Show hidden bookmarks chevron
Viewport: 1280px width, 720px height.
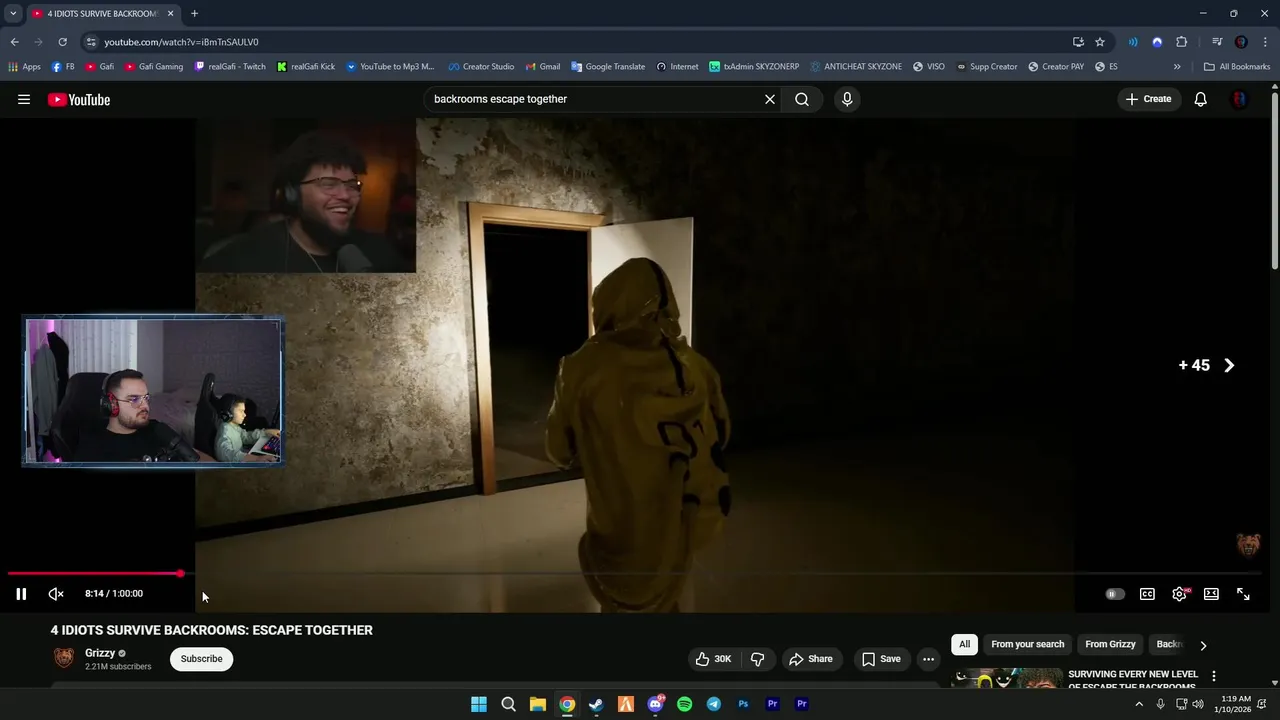click(1177, 67)
